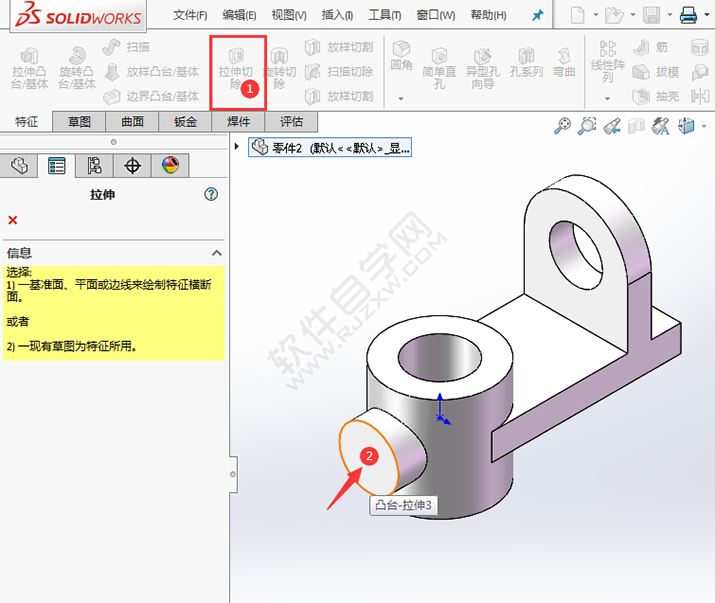The height and width of the screenshot is (603, 715).
Task: Click the panel collapse handle on the splitter
Action: (x=233, y=474)
